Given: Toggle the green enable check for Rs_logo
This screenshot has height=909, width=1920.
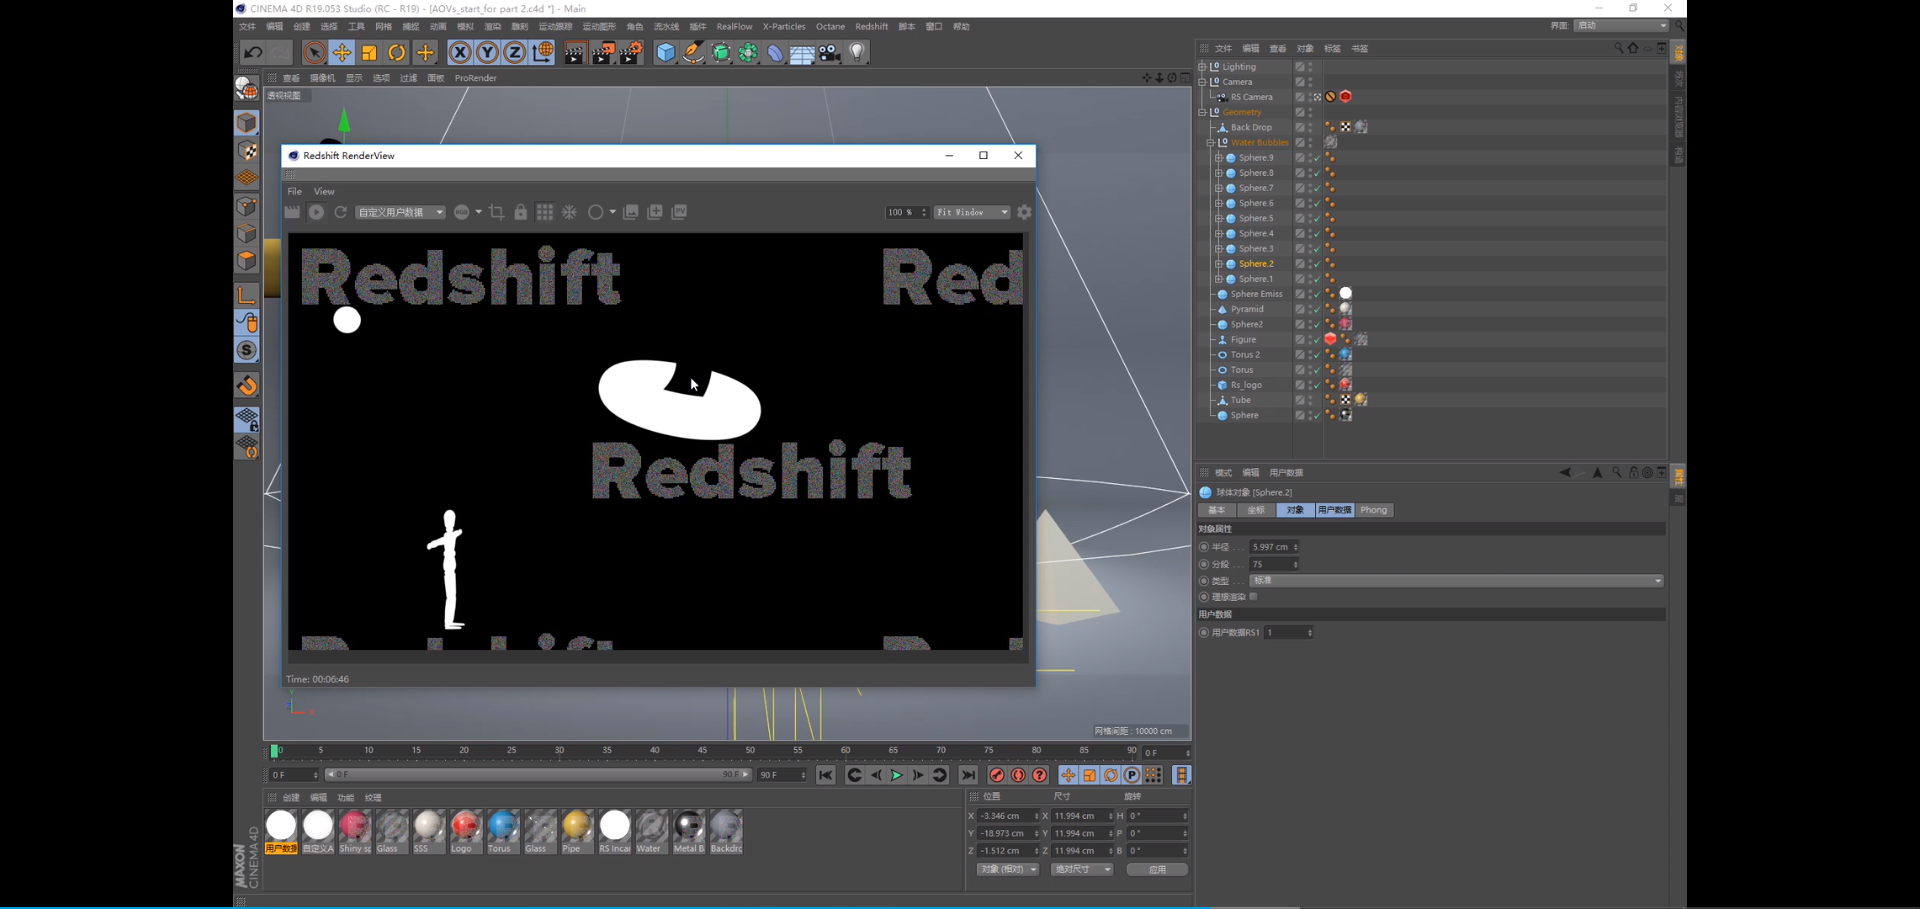Looking at the screenshot, I should 1316,385.
